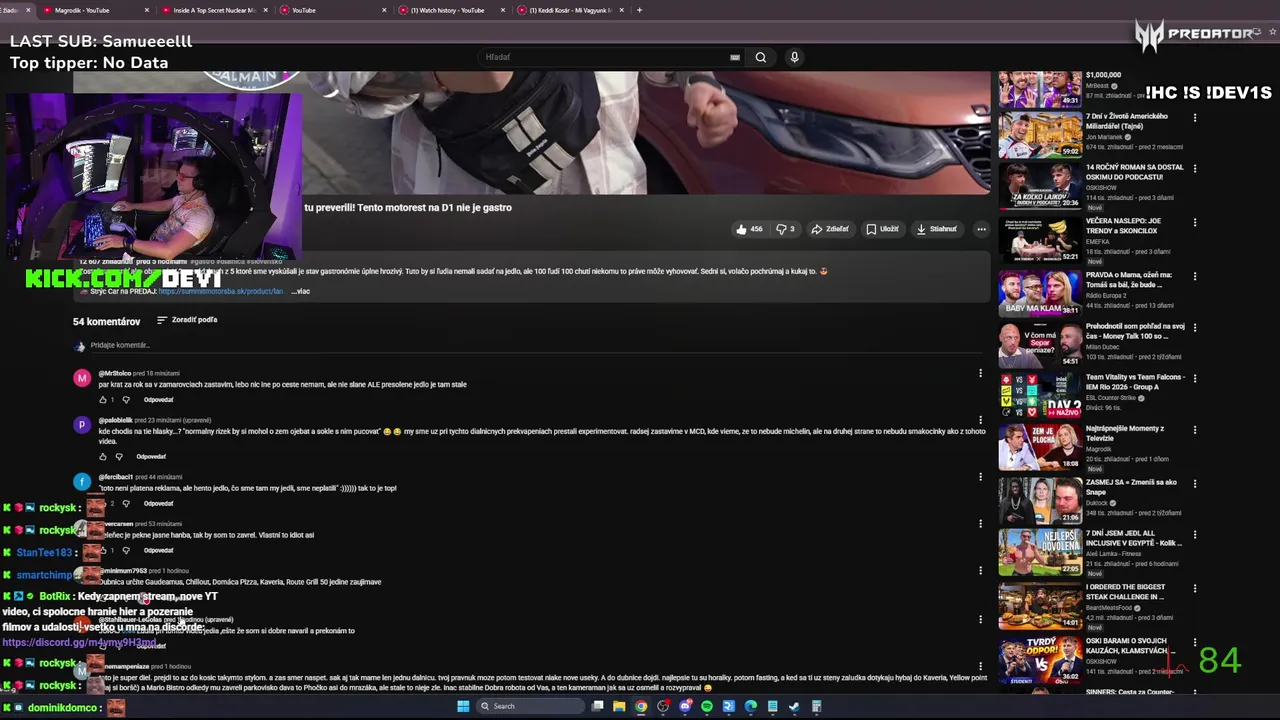This screenshot has height=720, width=1280.
Task: Reply to @palobielik comment via Odpovedať
Action: click(151, 457)
